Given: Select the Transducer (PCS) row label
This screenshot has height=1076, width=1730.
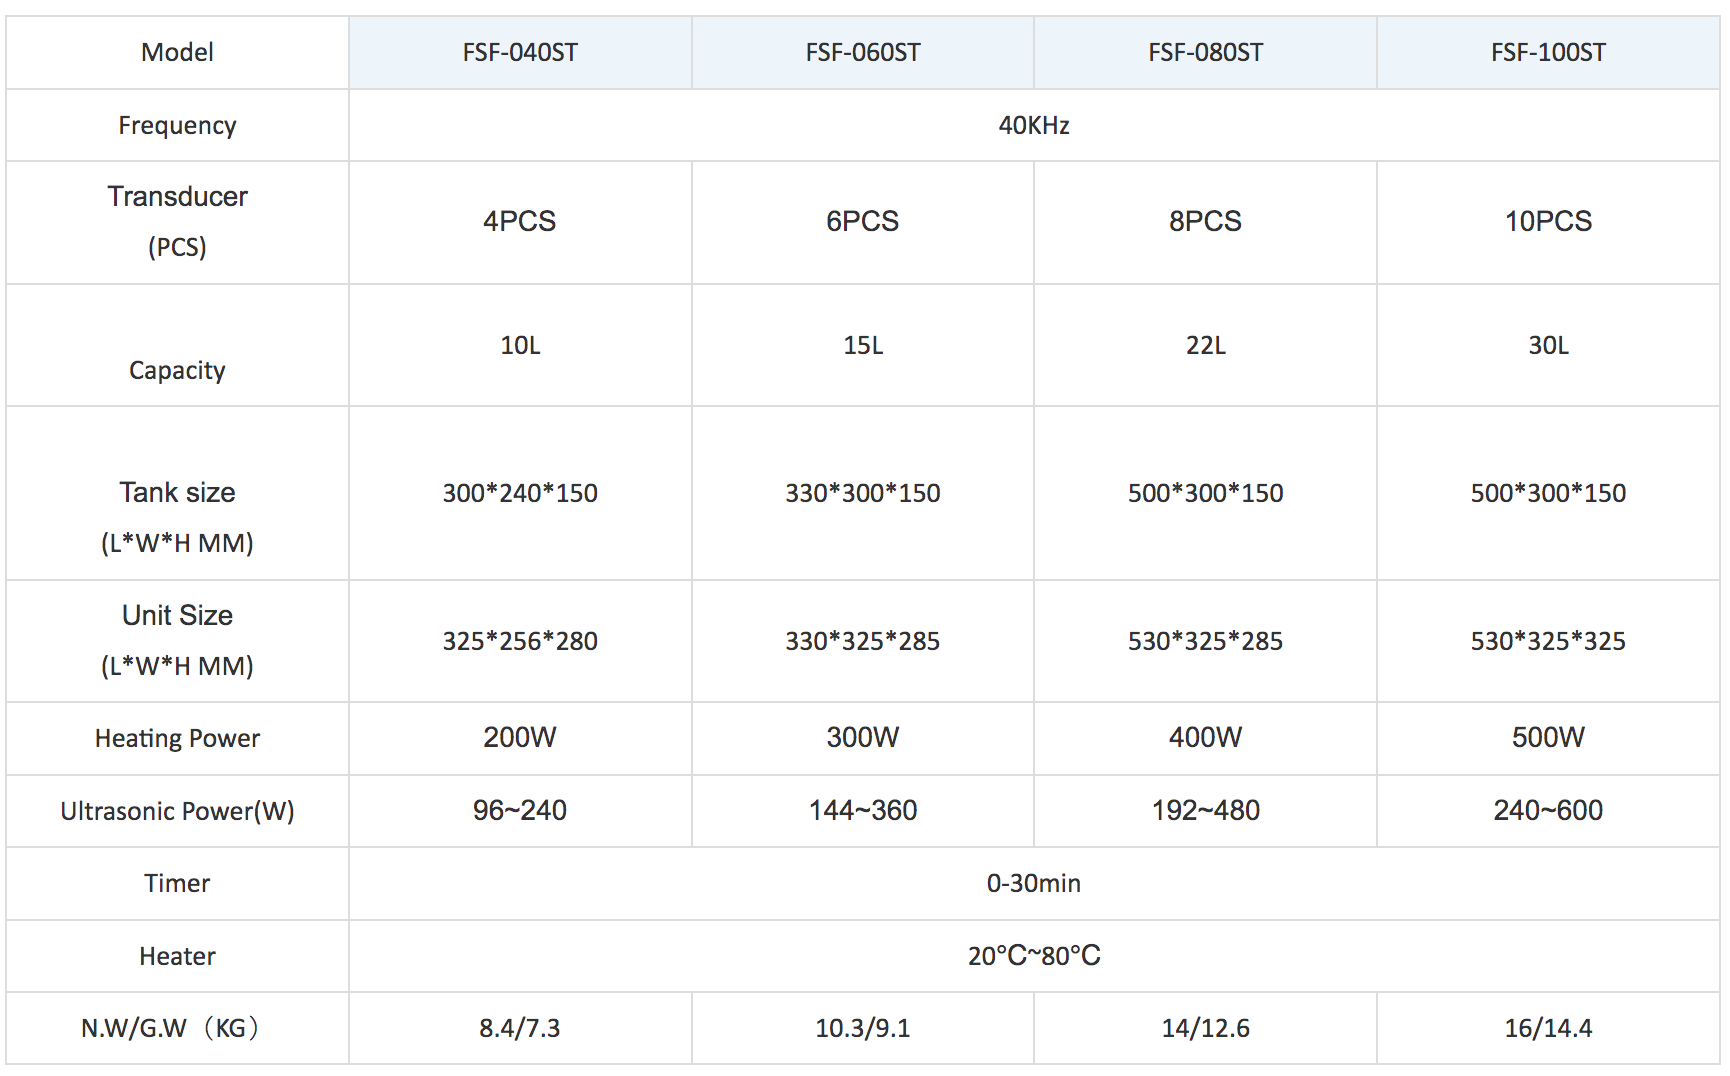Looking at the screenshot, I should (x=177, y=222).
